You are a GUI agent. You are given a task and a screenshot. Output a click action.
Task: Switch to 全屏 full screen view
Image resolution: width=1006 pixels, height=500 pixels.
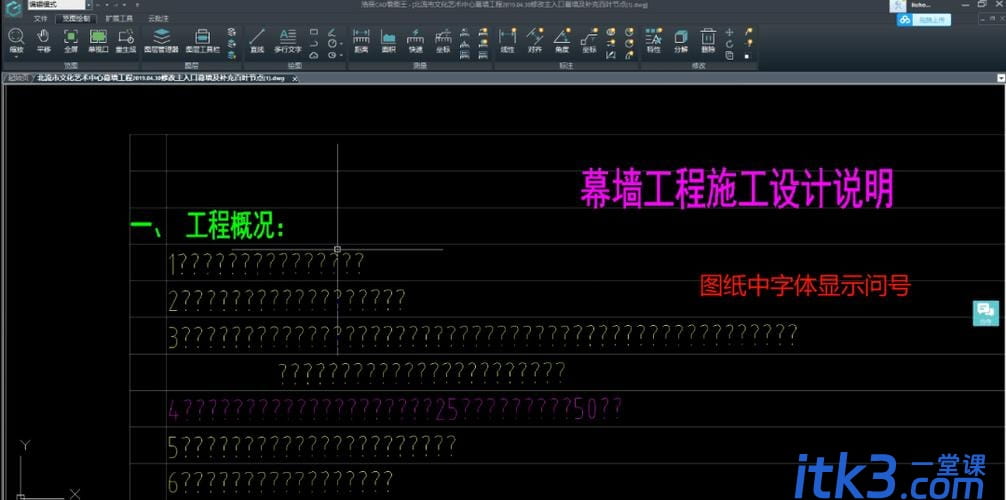click(71, 40)
